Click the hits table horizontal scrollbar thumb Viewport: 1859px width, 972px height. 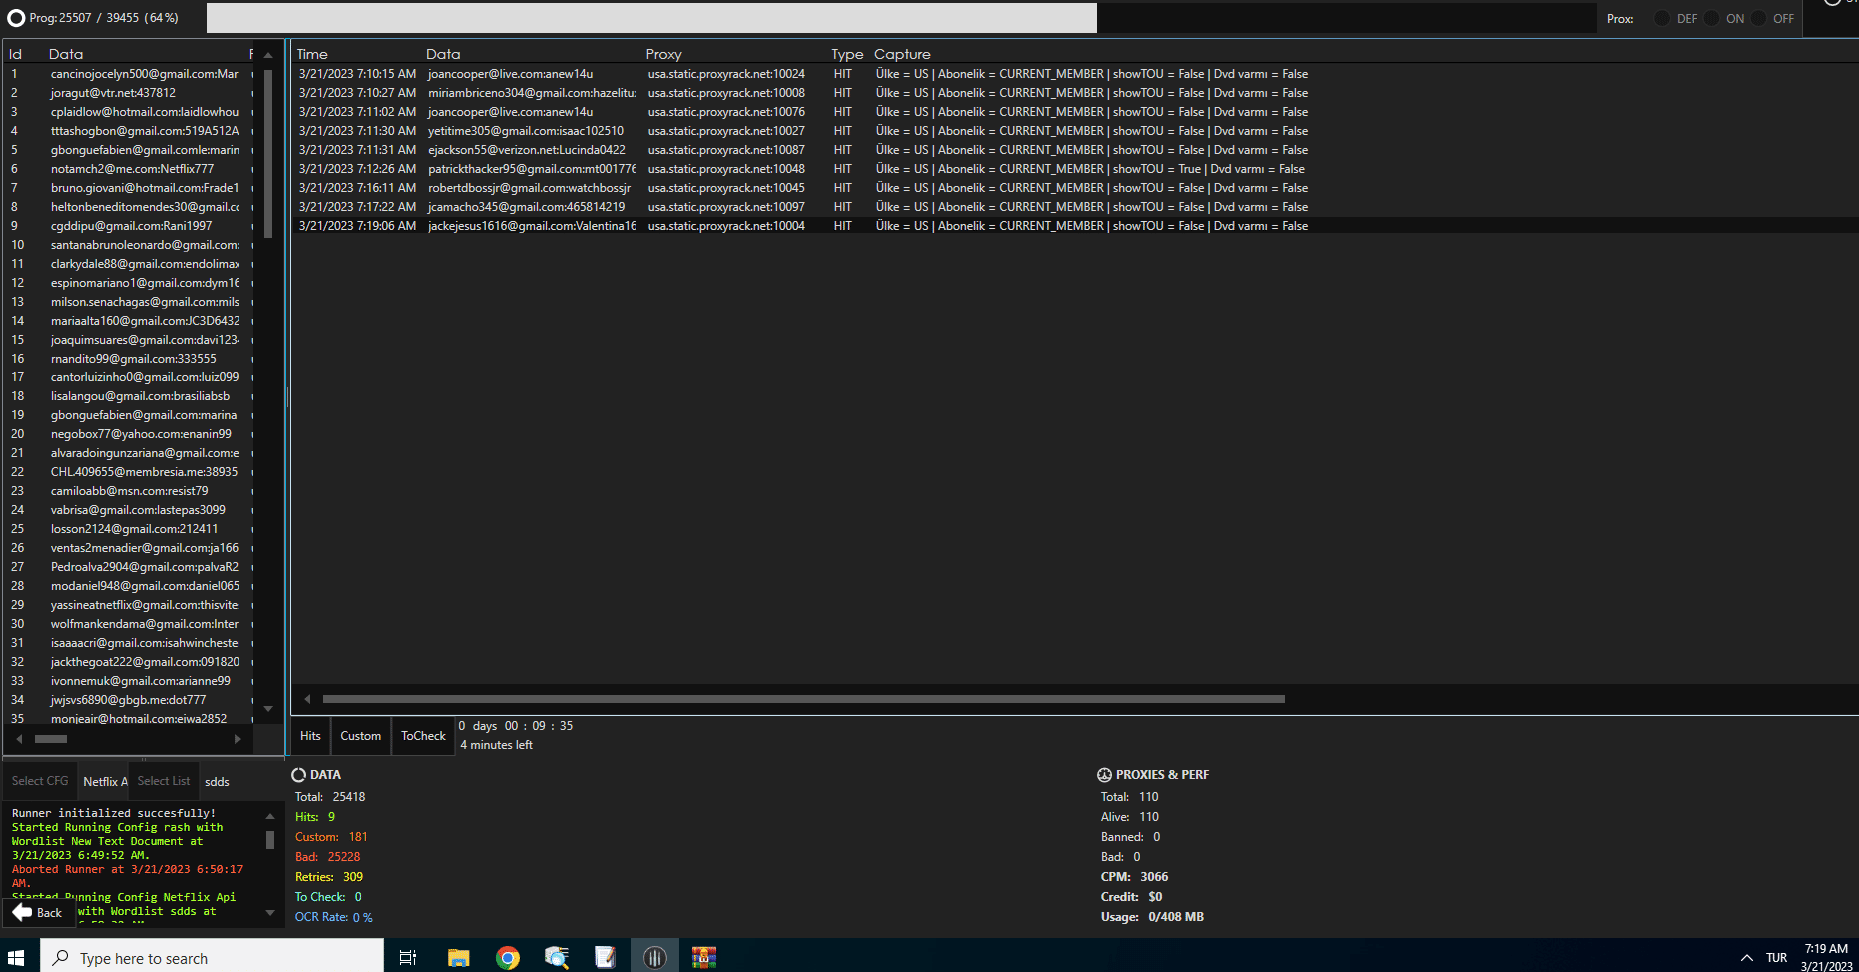click(x=803, y=699)
